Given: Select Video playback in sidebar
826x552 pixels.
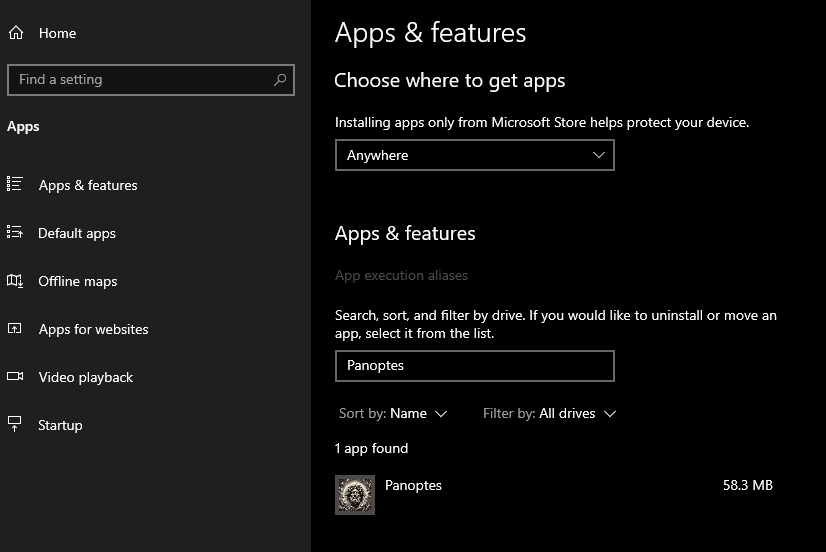Looking at the screenshot, I should pyautogui.click(x=86, y=377).
